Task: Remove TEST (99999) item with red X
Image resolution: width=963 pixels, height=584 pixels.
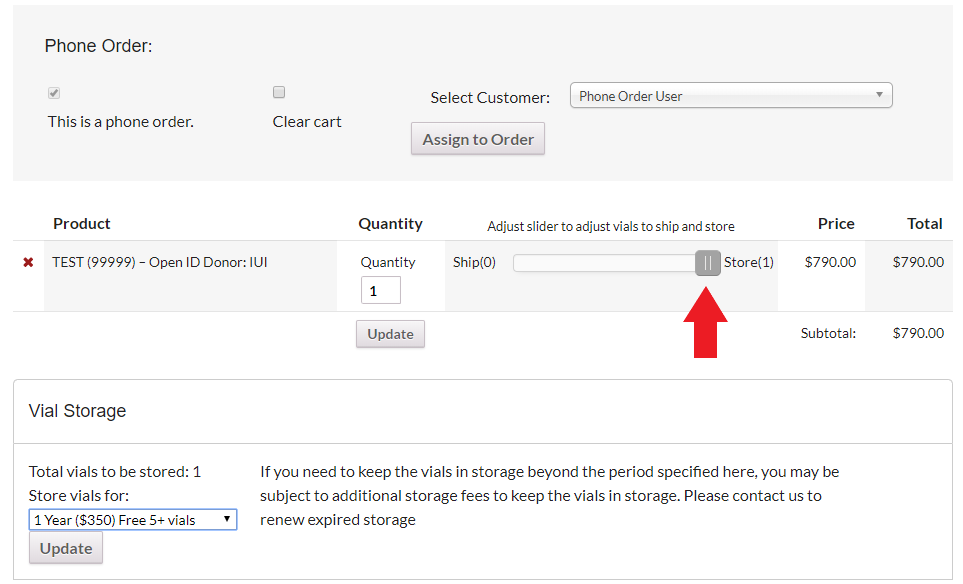Action: pos(28,263)
